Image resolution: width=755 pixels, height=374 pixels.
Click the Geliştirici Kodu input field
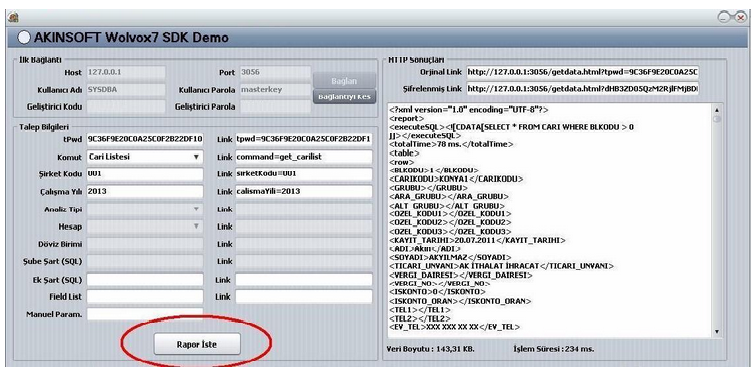pos(126,106)
